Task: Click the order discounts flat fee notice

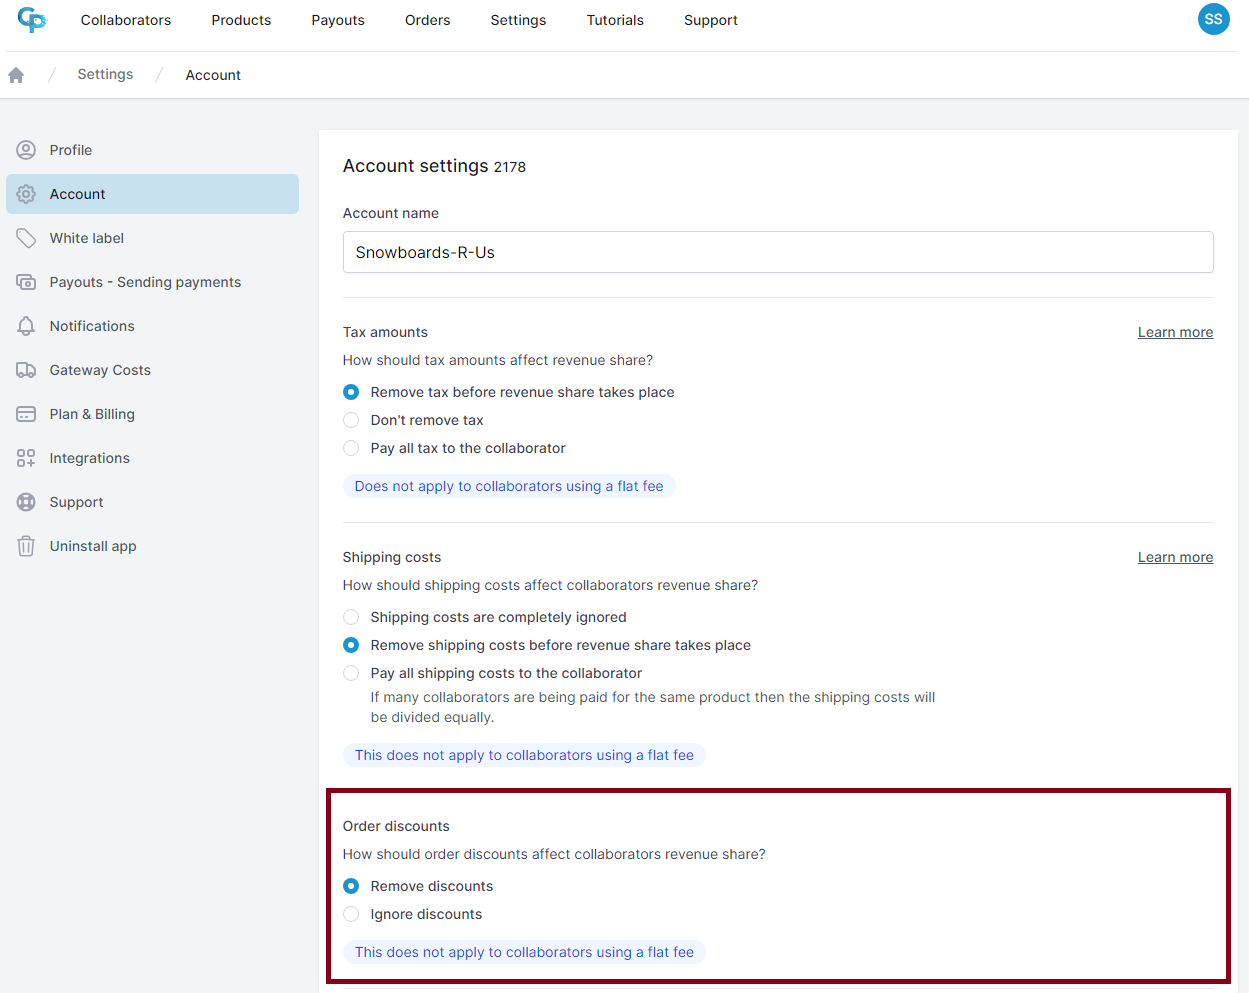Action: [524, 952]
